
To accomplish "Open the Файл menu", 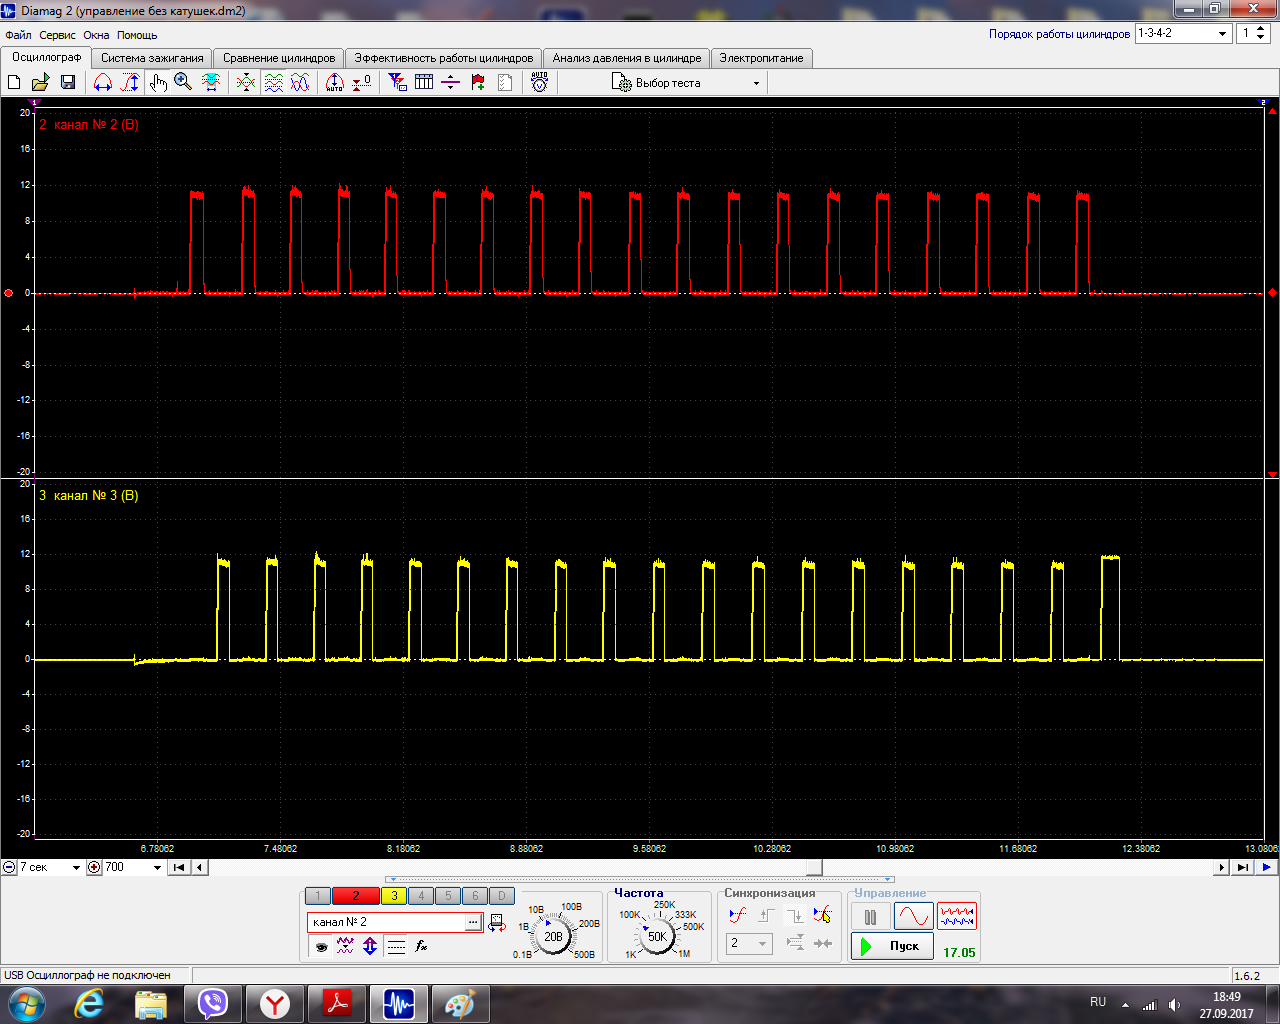I will [18, 35].
